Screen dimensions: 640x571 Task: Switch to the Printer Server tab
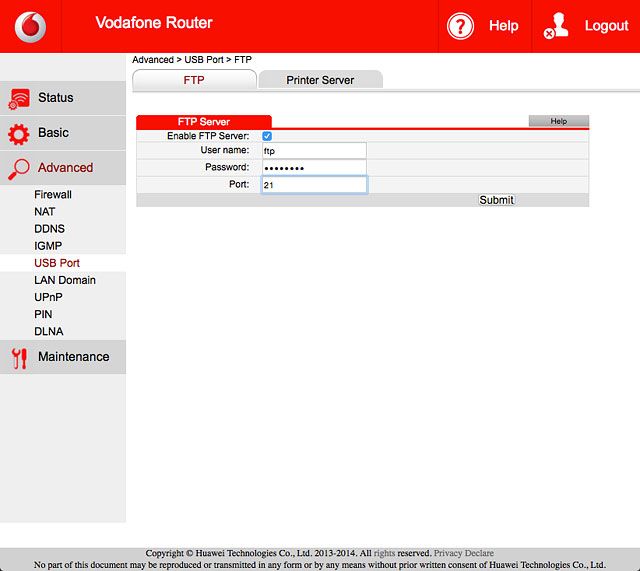click(x=320, y=80)
